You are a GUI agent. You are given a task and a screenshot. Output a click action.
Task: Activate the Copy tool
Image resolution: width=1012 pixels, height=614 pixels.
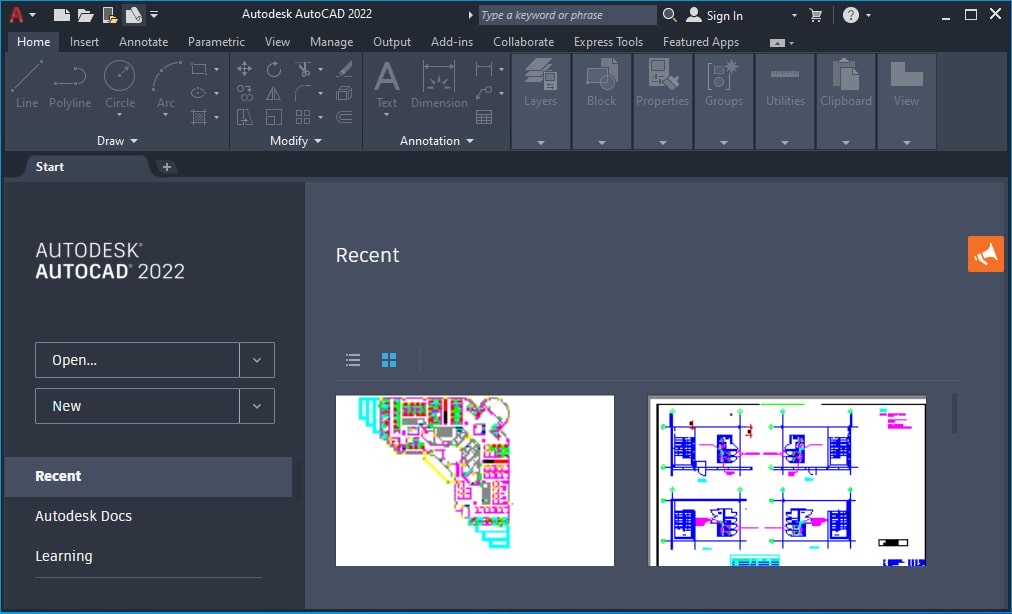click(244, 93)
